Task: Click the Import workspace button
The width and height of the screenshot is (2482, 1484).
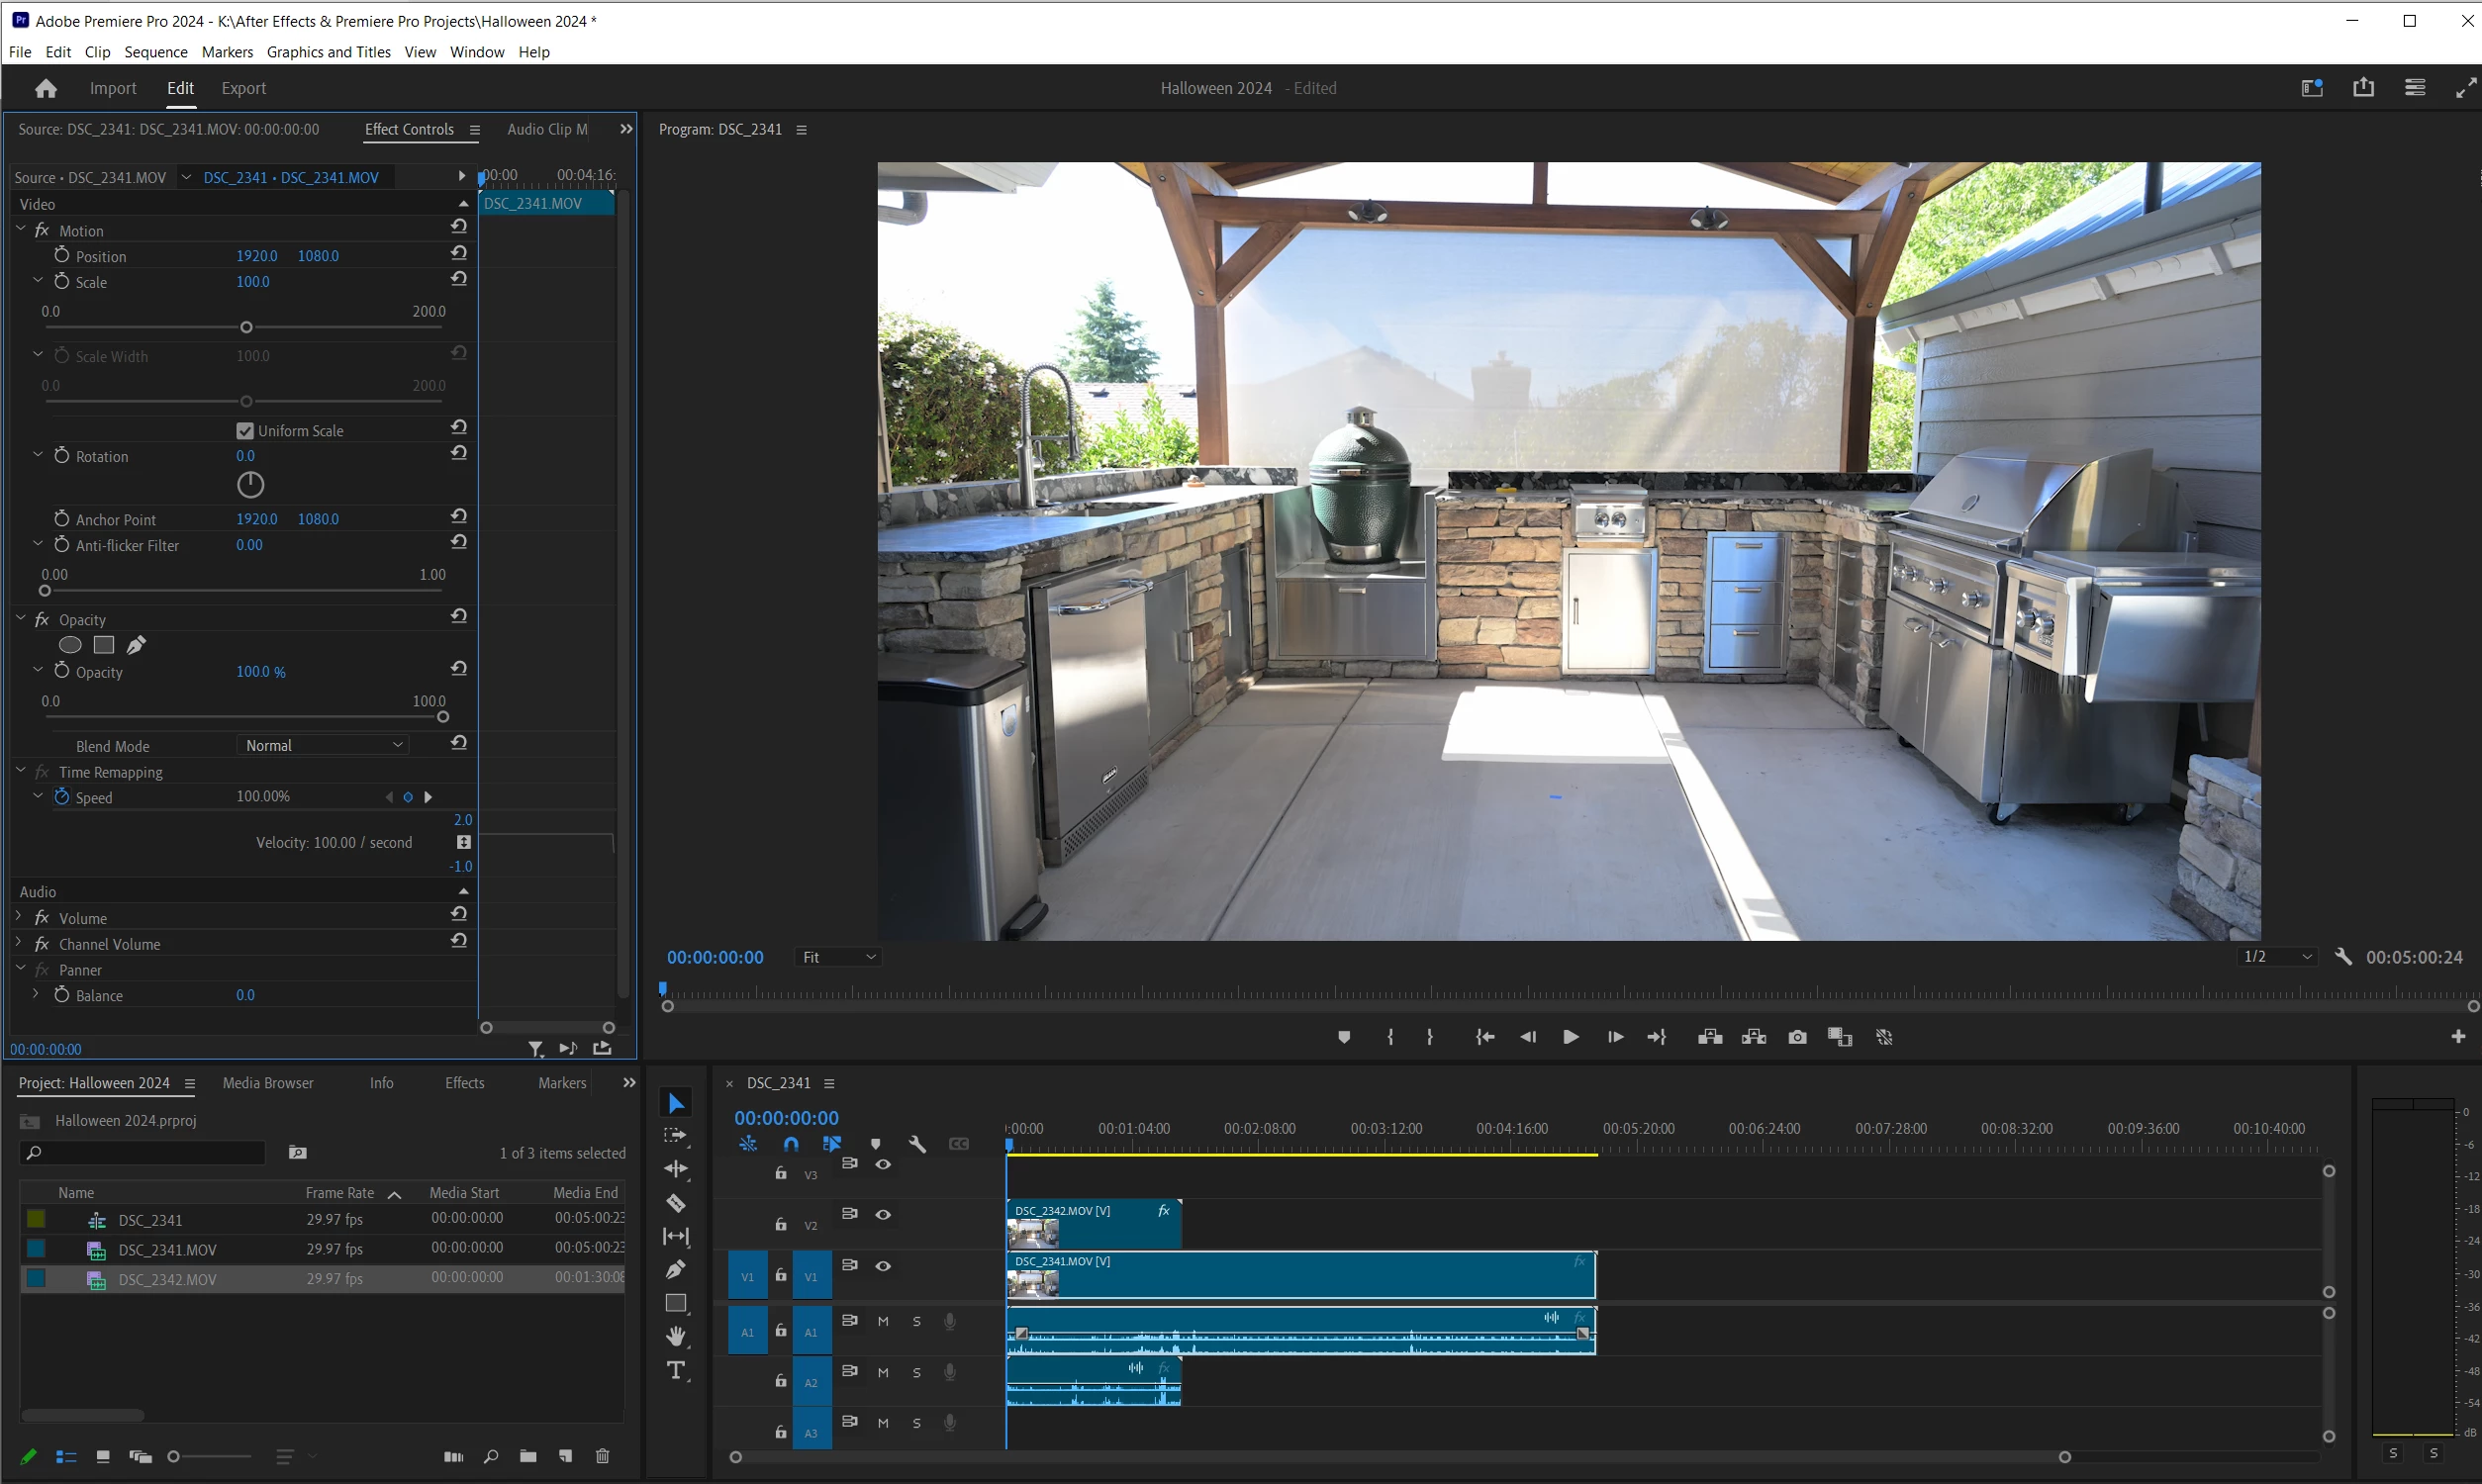Action: click(113, 88)
